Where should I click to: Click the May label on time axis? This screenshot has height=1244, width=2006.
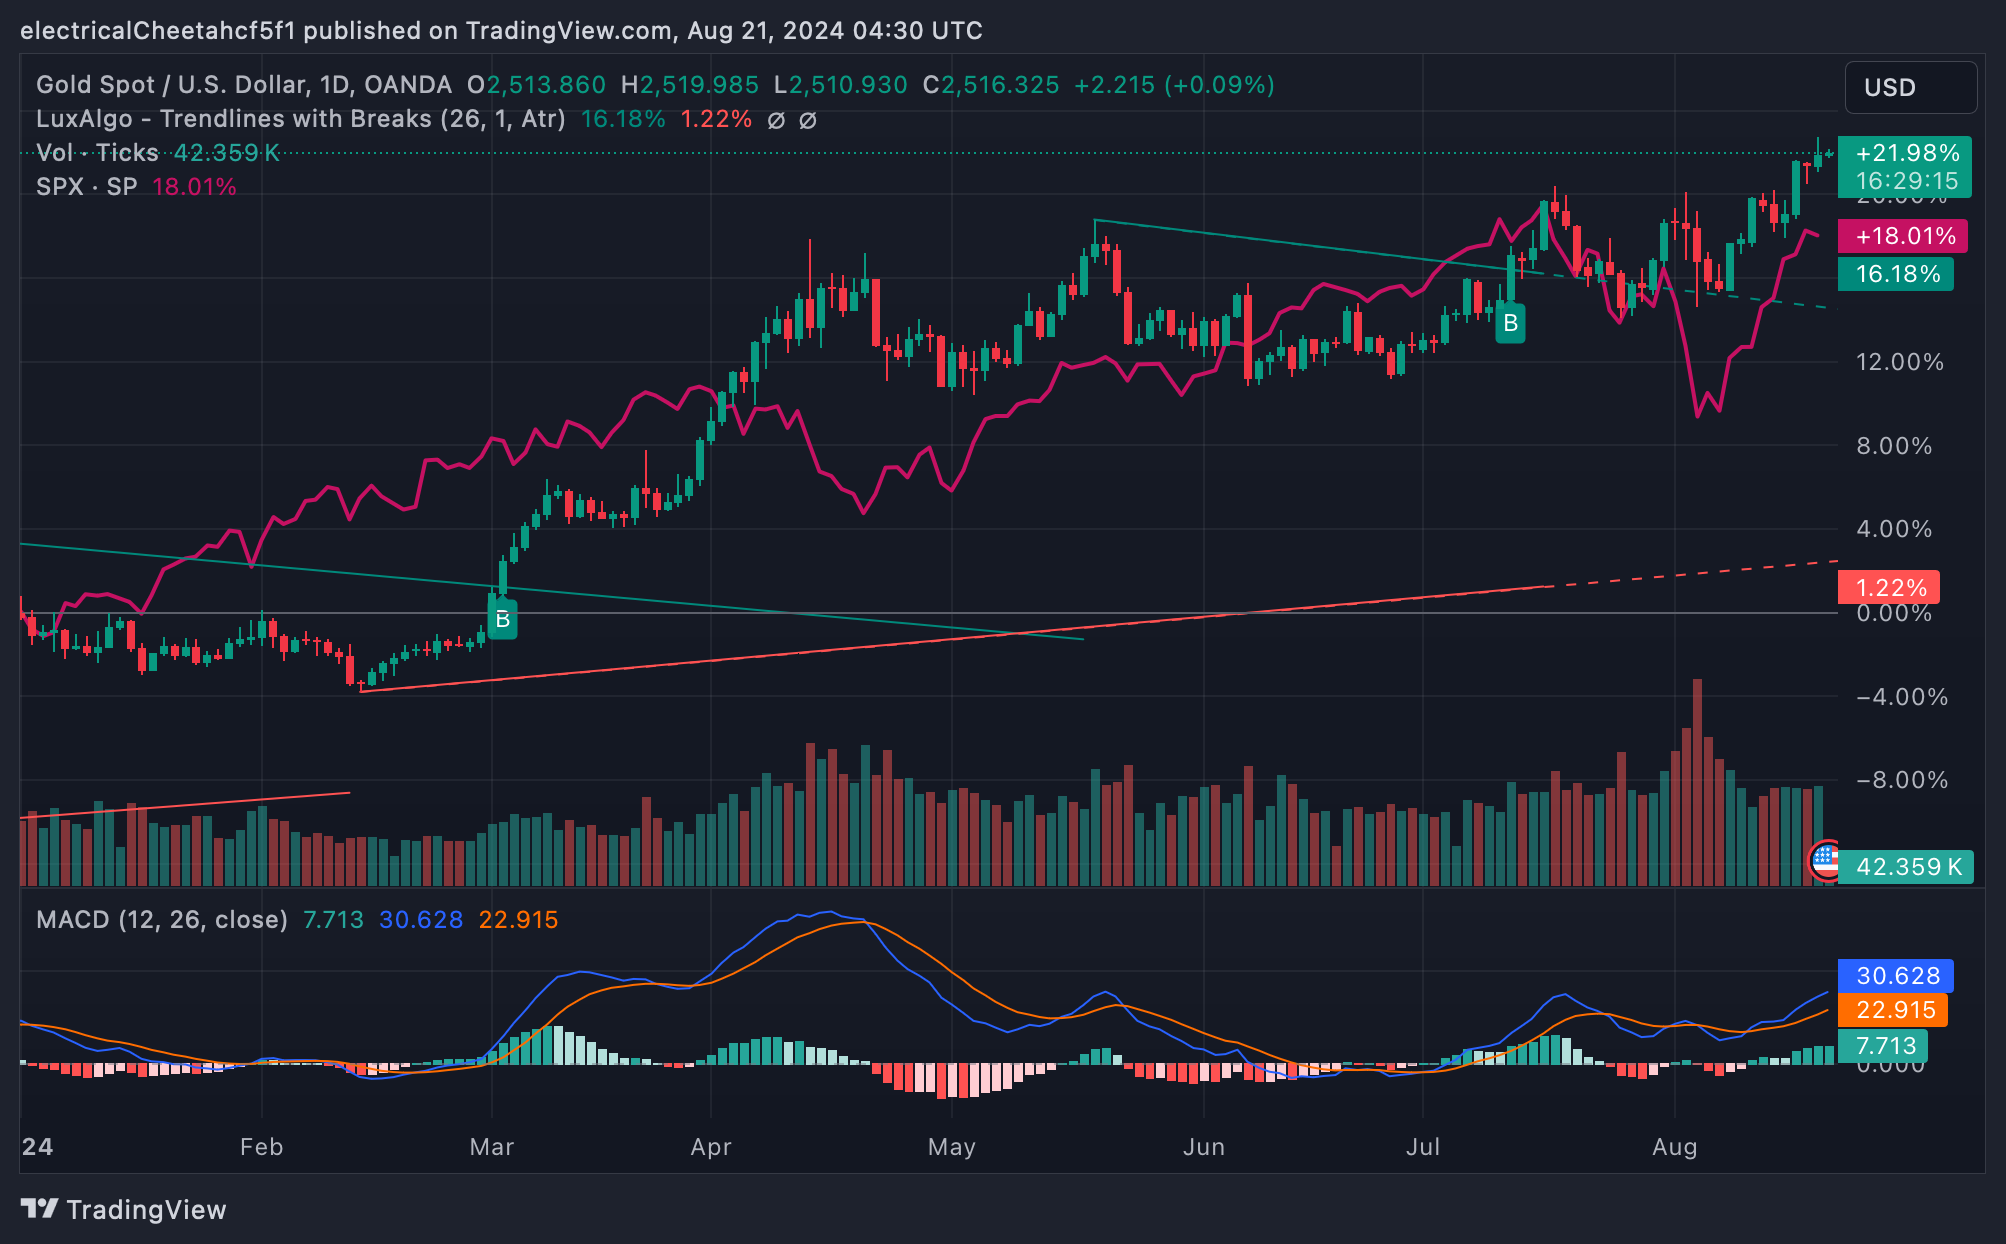[x=951, y=1147]
